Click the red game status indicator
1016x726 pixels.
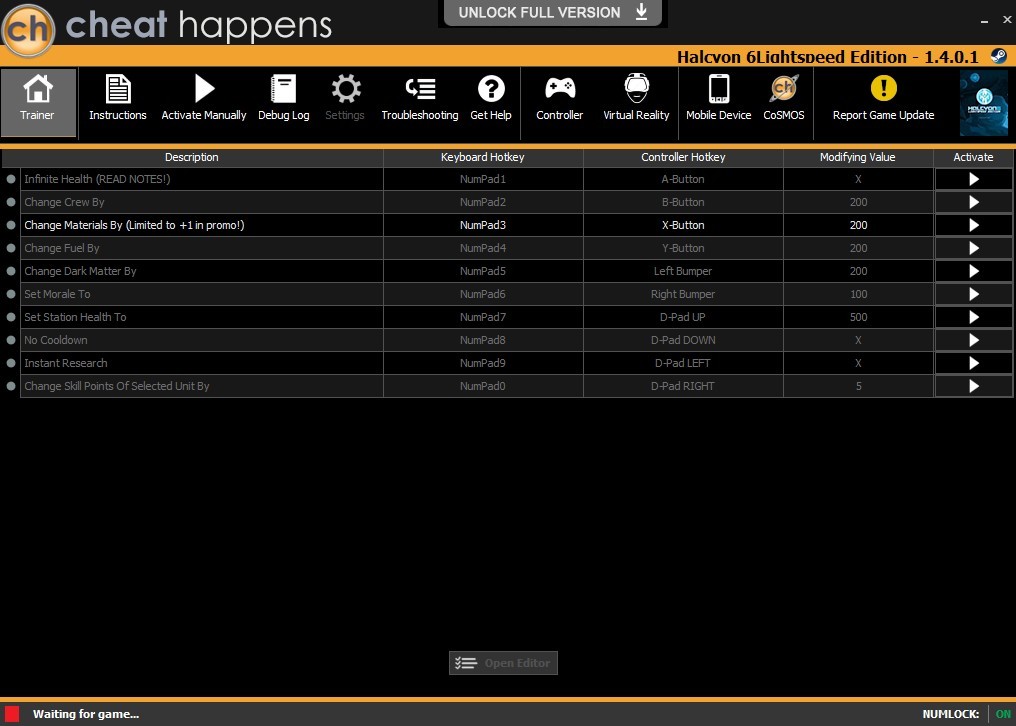(12, 714)
